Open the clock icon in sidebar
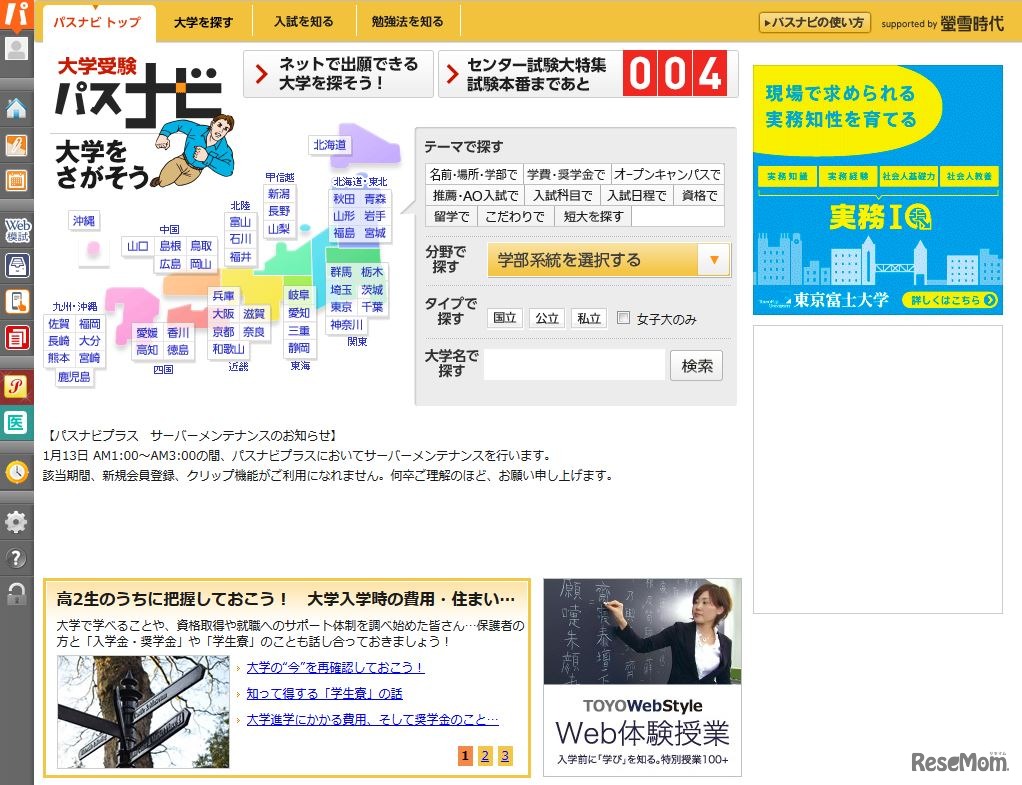The image size is (1022, 785). (x=16, y=472)
